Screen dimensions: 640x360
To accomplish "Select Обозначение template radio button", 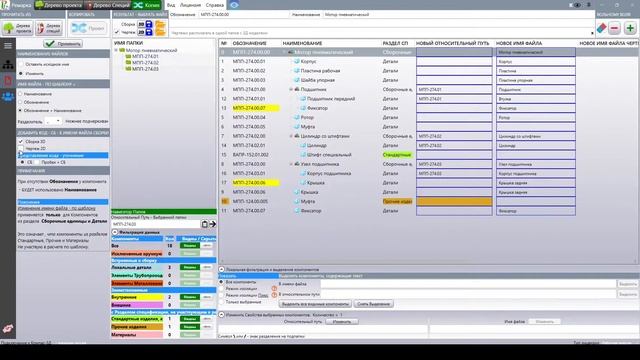I will tap(20, 102).
